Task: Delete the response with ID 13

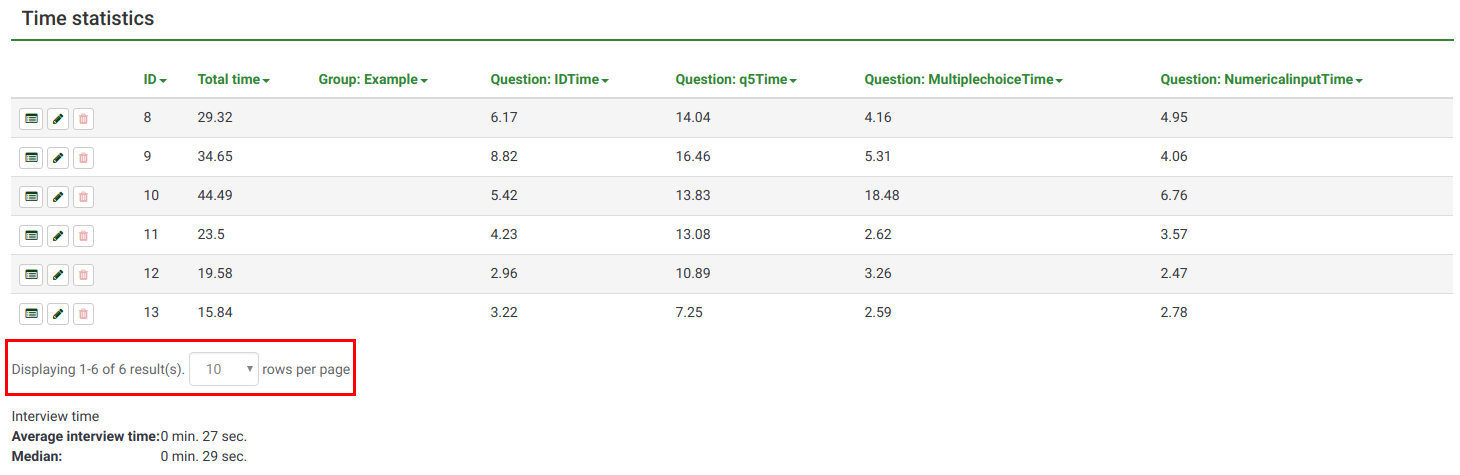Action: point(84,314)
